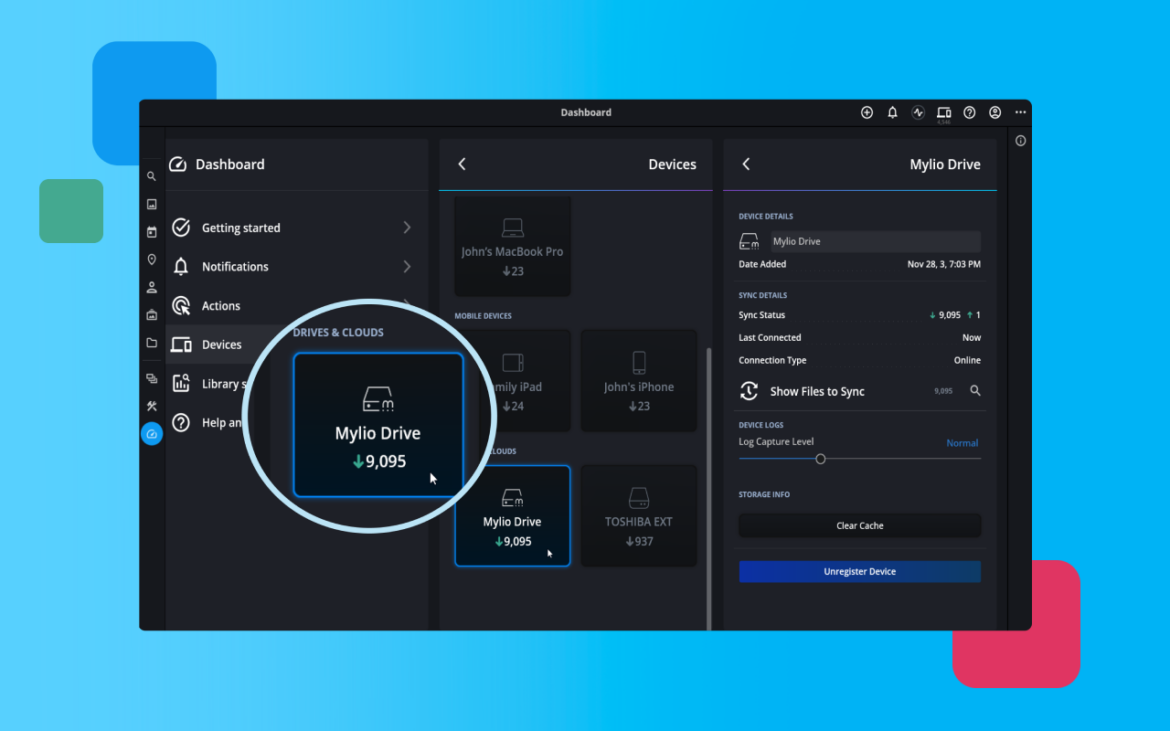Open the more options ellipsis menu
1170x731 pixels.
(1020, 112)
